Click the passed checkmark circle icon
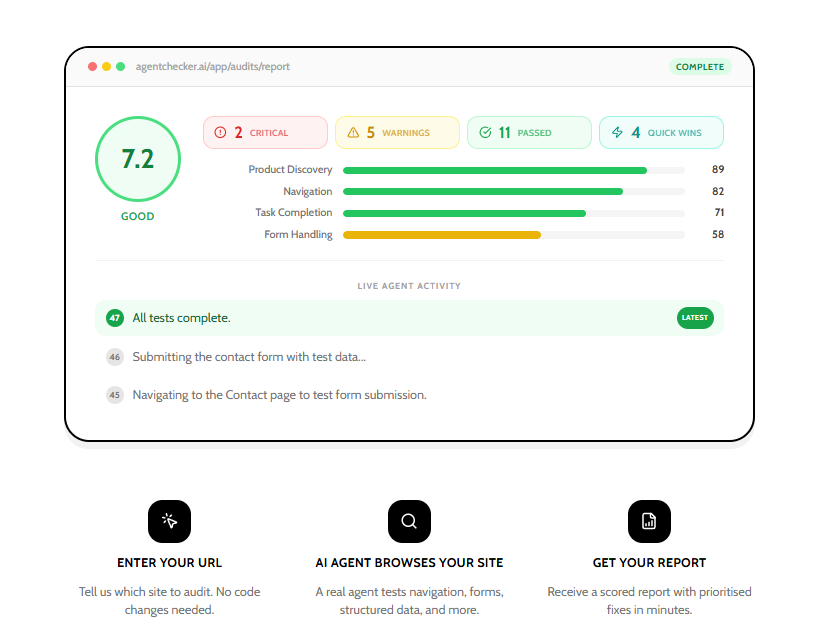 coord(485,132)
